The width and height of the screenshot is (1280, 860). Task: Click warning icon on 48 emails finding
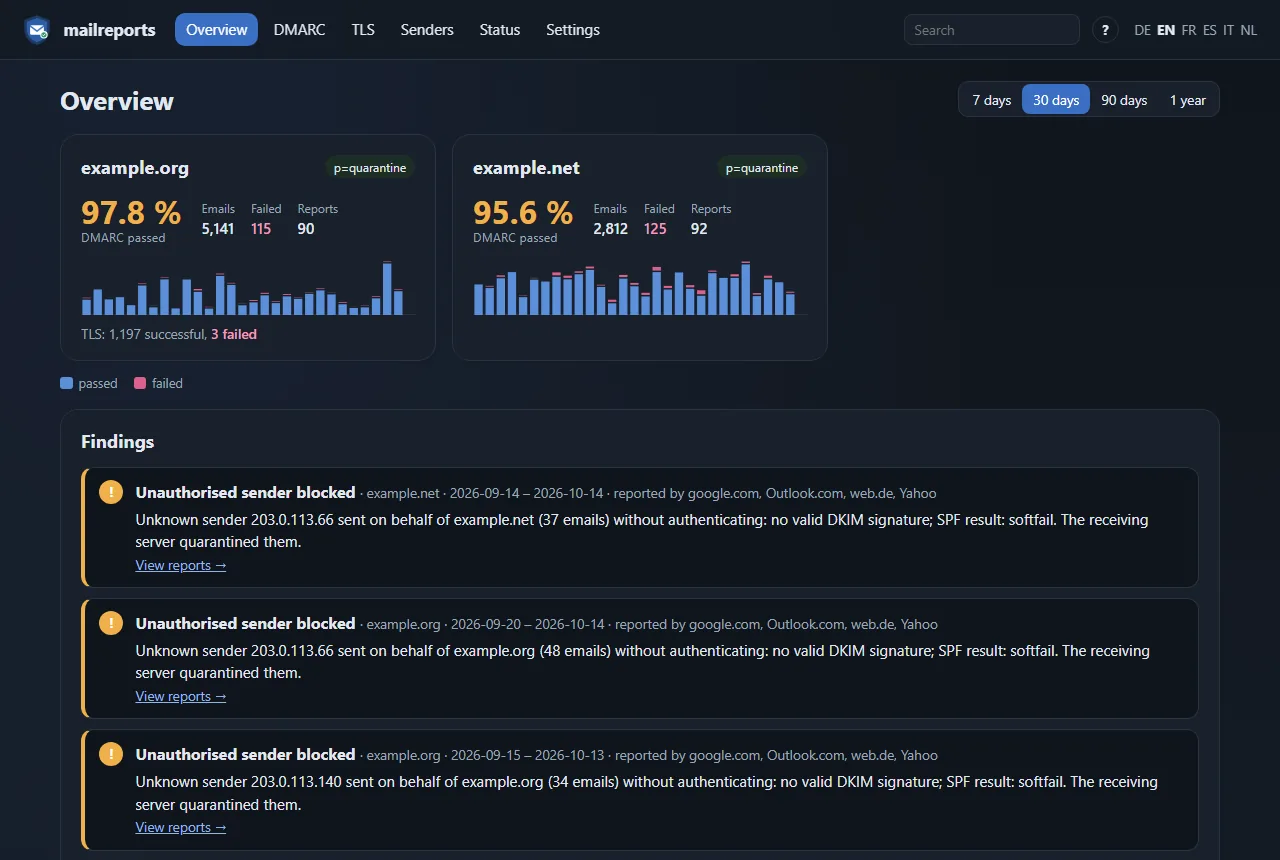tap(111, 623)
